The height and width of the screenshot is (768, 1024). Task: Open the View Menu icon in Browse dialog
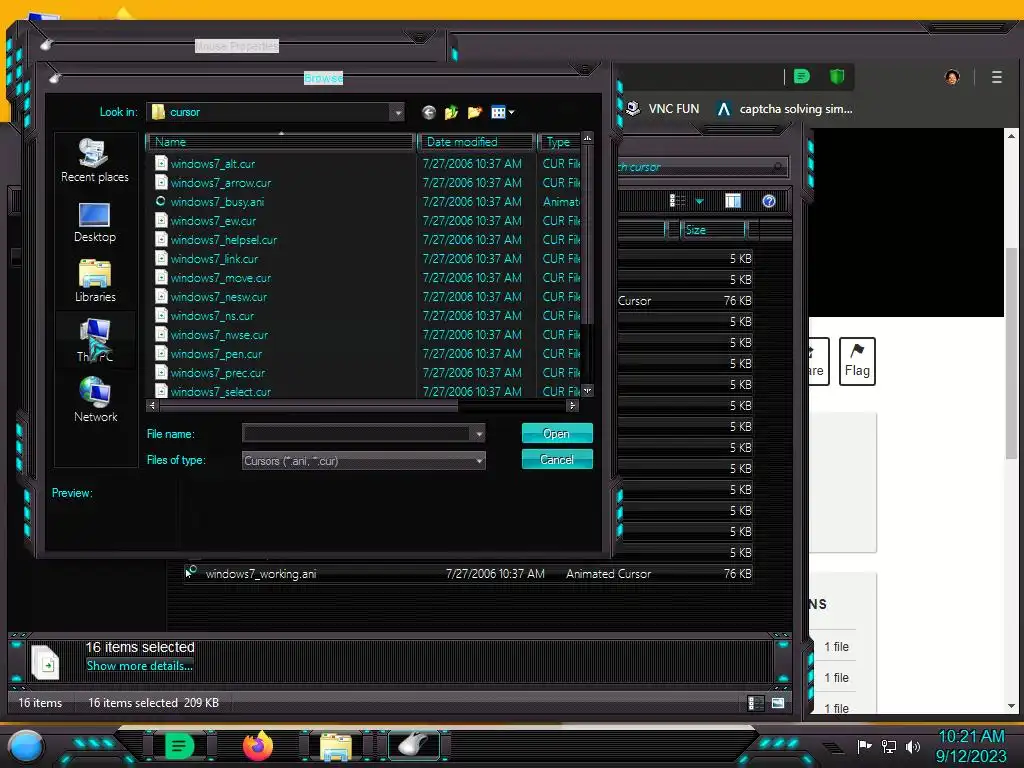point(502,112)
